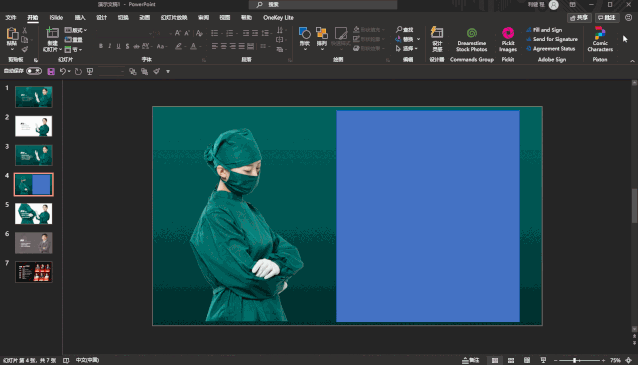Viewport: 638px width, 365px height.
Task: Click Send for Signature
Action: (x=552, y=39)
